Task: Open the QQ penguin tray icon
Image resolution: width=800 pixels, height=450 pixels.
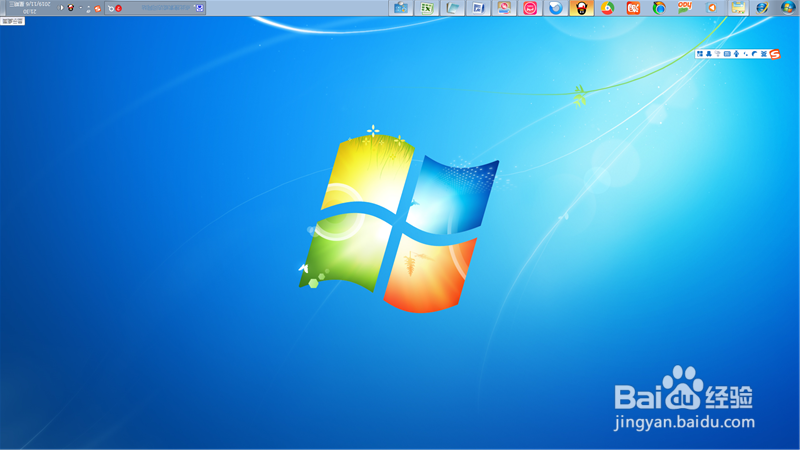Action: pos(70,8)
